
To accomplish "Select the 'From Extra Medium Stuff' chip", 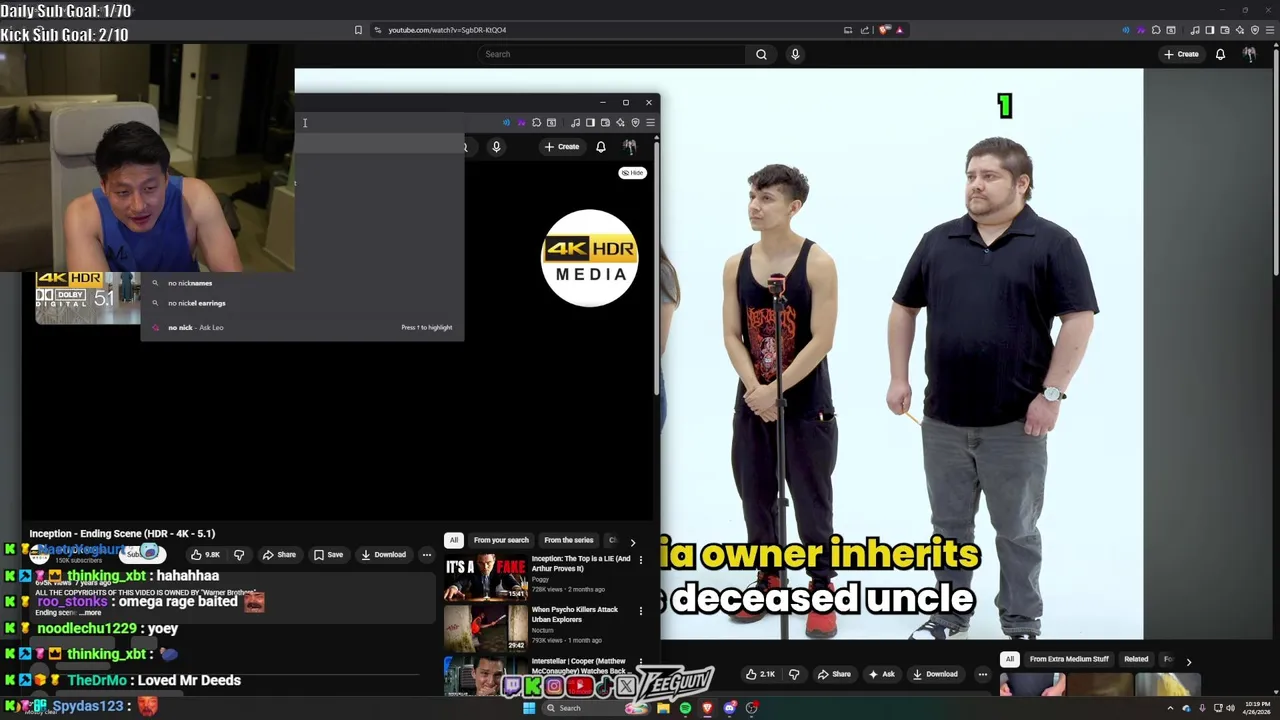I will click(x=1069, y=659).
